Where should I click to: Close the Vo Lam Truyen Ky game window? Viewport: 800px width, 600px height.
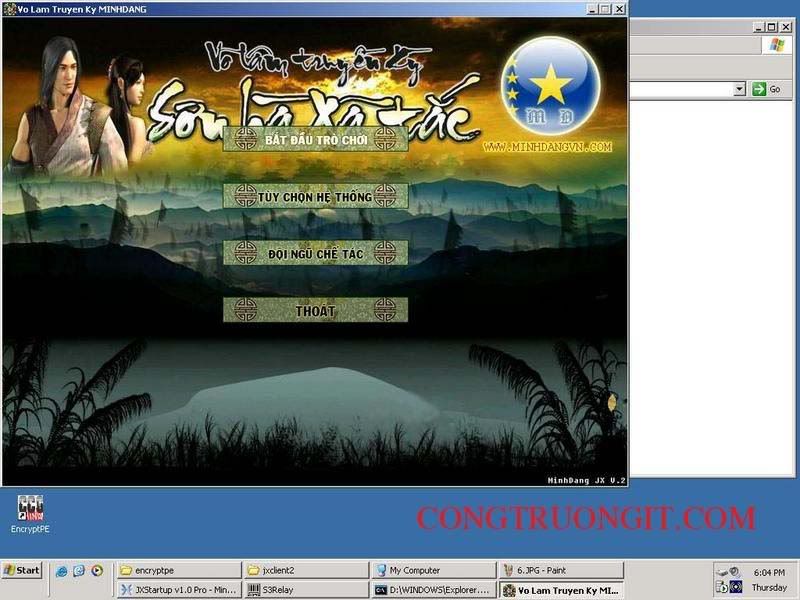pos(619,9)
